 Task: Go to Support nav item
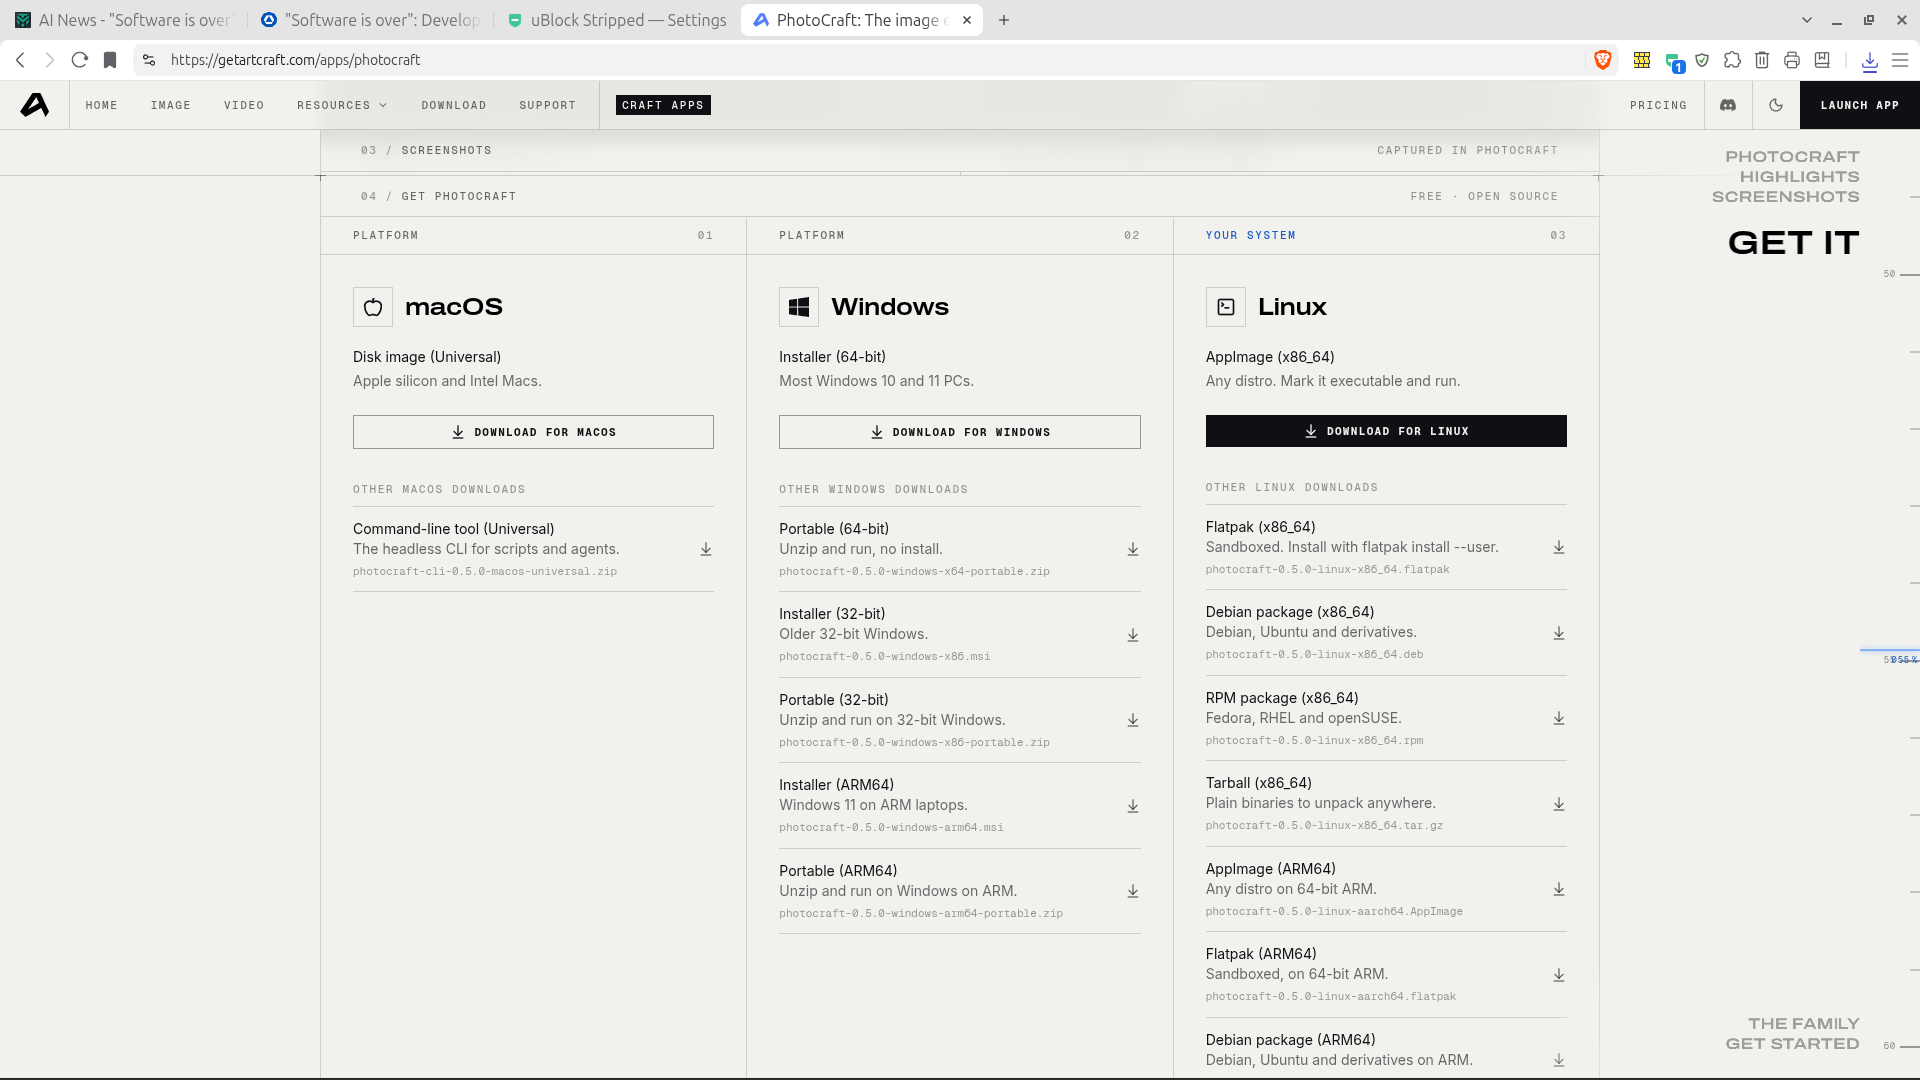pos(548,105)
